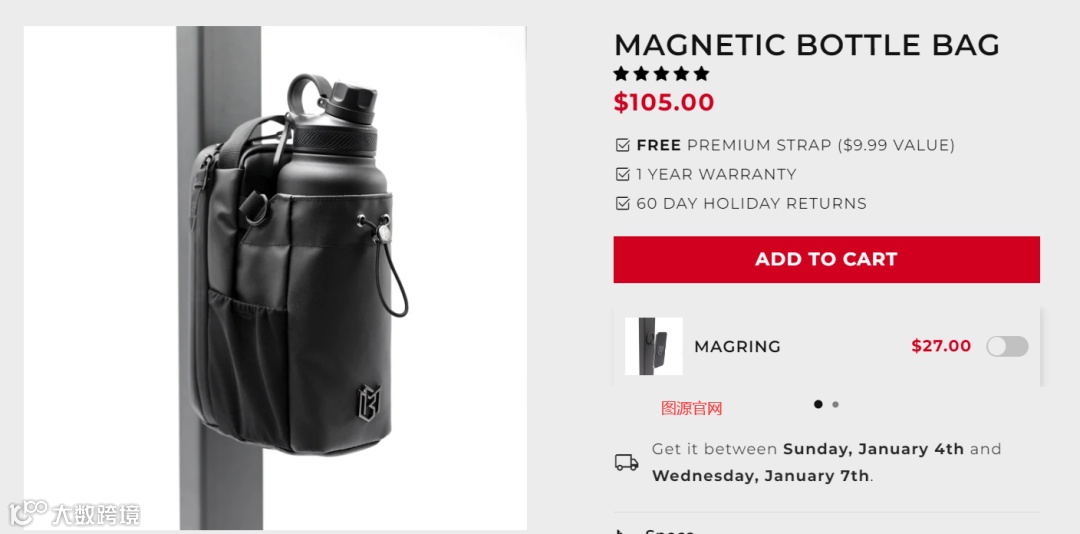This screenshot has height=534, width=1080.
Task: Click the watermark logo in the image corner
Action: (74, 514)
